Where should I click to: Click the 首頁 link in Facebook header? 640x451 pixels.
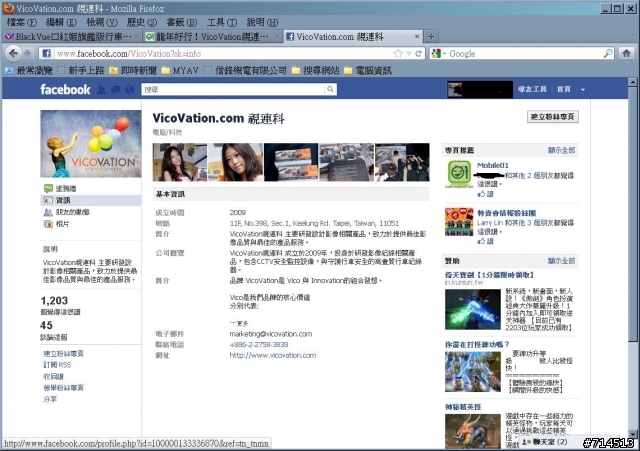coord(564,89)
